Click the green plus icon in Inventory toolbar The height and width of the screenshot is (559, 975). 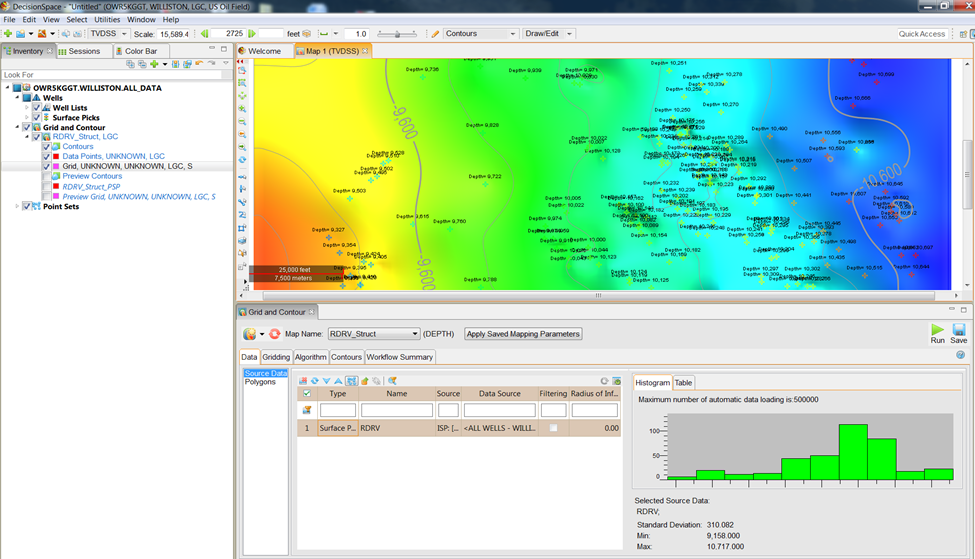[154, 63]
